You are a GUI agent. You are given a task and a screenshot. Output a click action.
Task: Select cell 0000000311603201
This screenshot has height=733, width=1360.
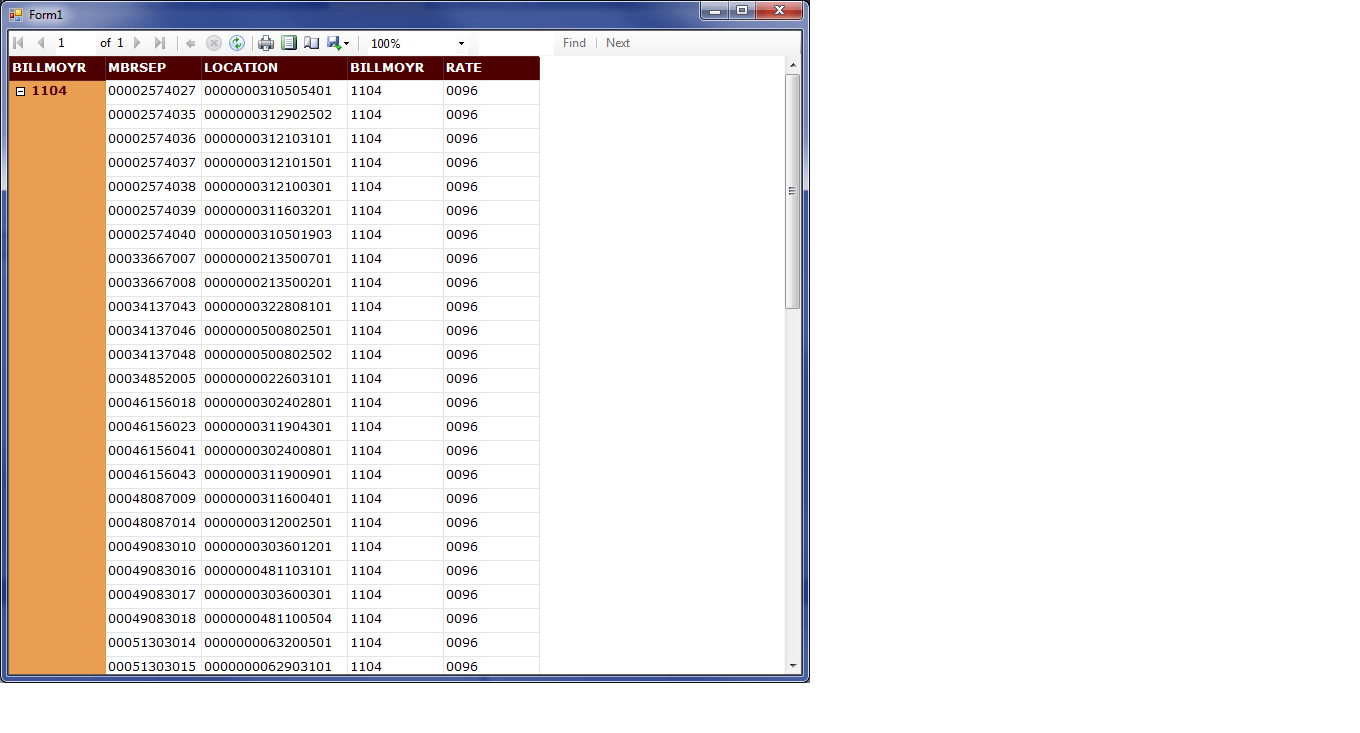(x=274, y=211)
